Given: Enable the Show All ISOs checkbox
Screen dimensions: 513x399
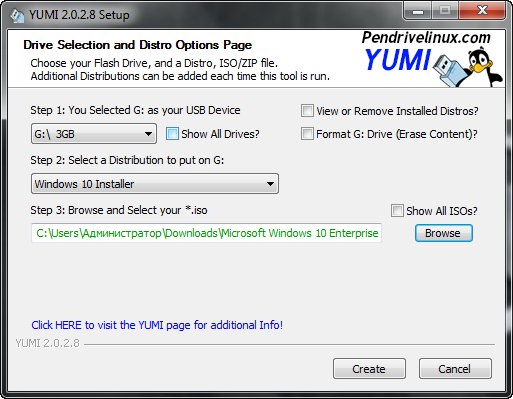Looking at the screenshot, I should tap(397, 211).
